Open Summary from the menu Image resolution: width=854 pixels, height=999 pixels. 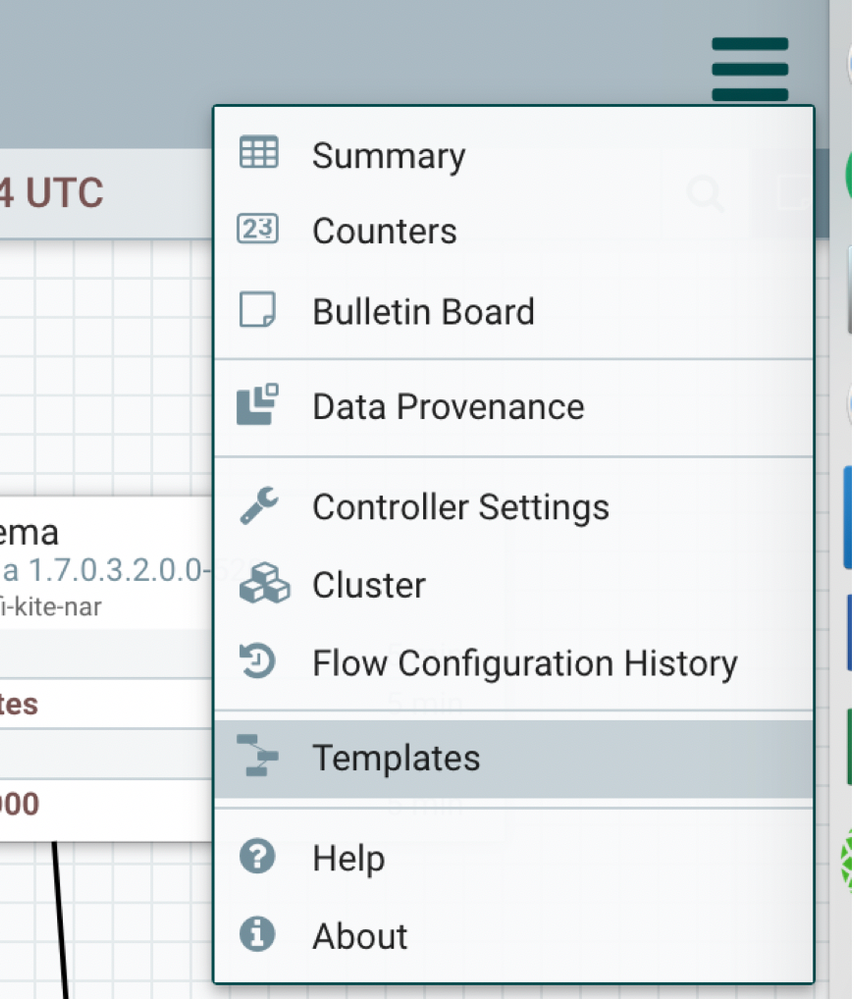(388, 156)
